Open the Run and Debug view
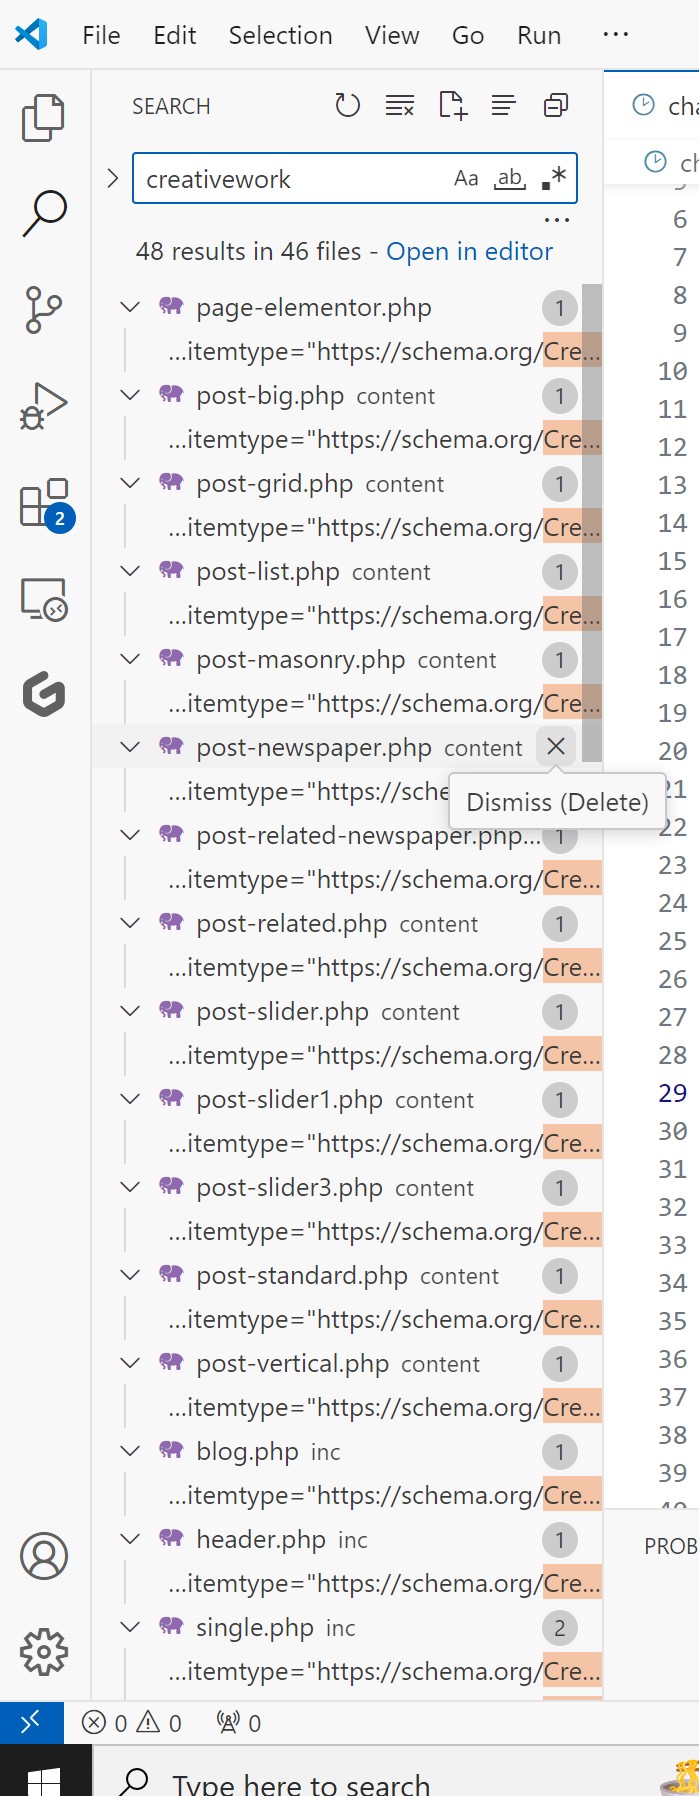The height and width of the screenshot is (1796, 699). tap(44, 405)
